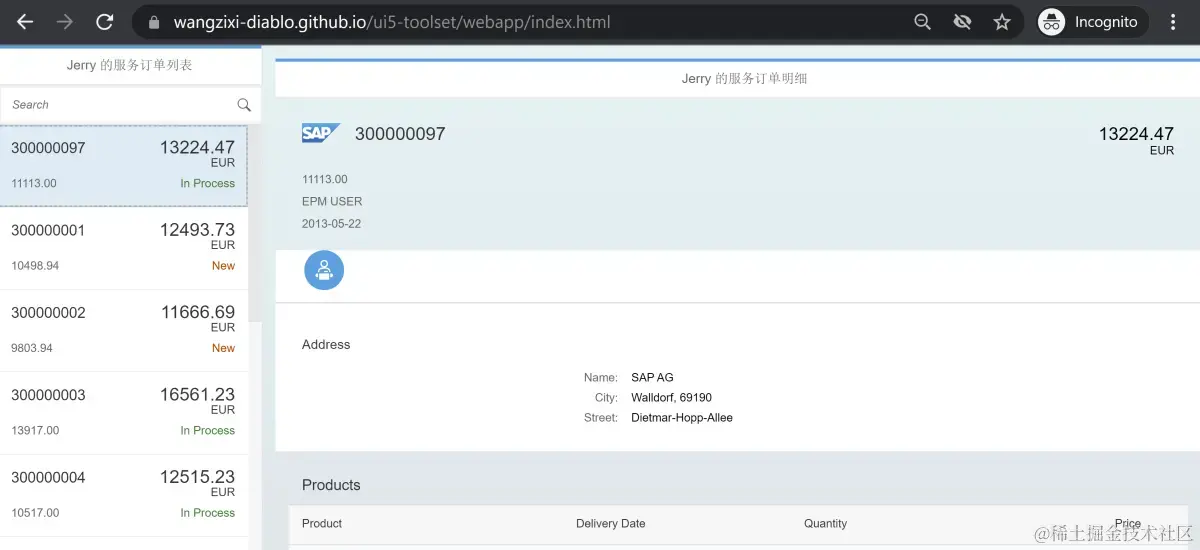
Task: Click net value 9803.94 in list
Action: pos(32,348)
